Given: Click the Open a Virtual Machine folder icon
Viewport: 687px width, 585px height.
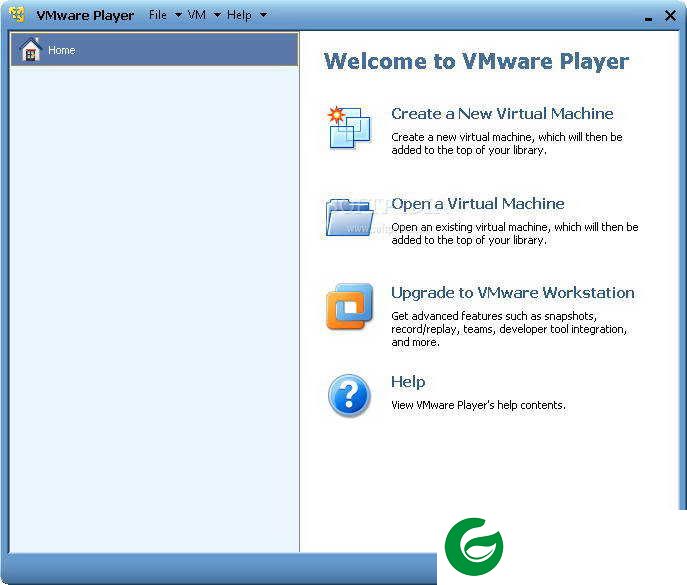Looking at the screenshot, I should click(350, 217).
